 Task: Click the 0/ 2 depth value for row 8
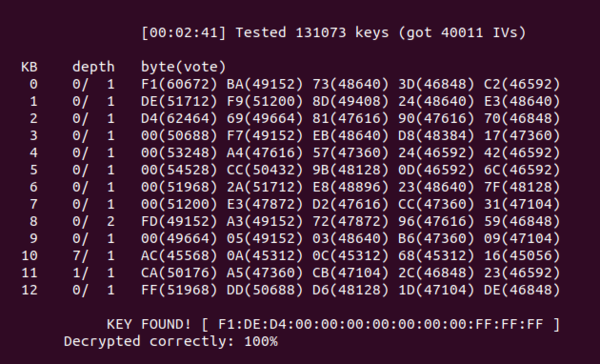click(93, 221)
